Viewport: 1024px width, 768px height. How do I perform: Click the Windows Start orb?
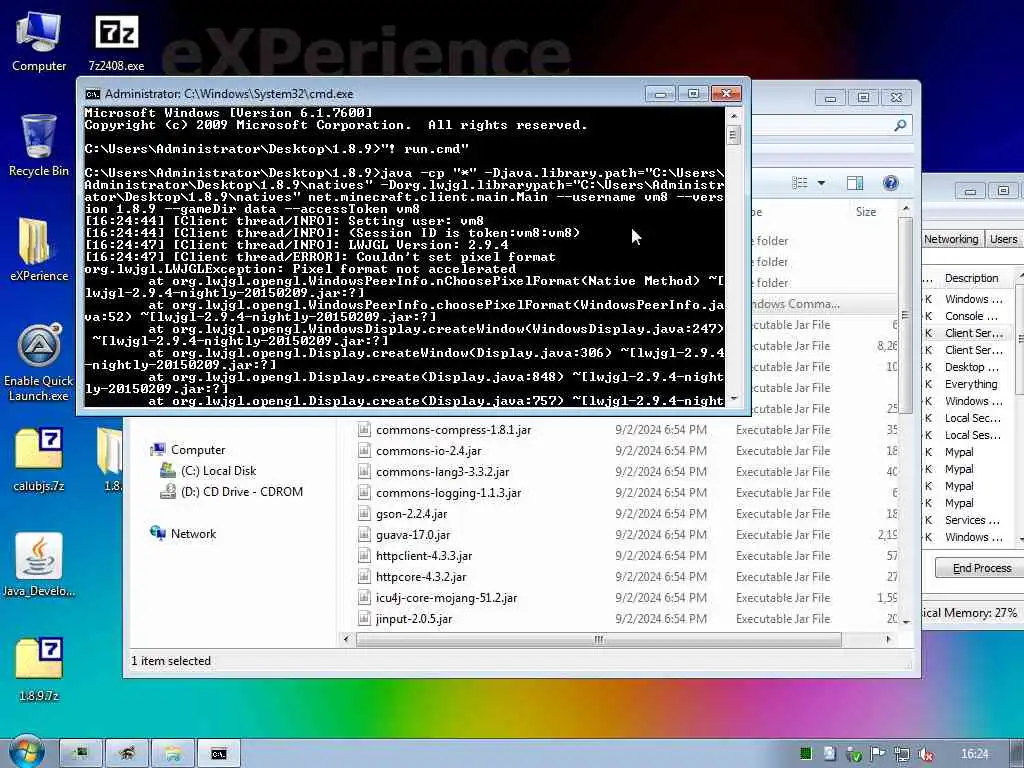26,752
